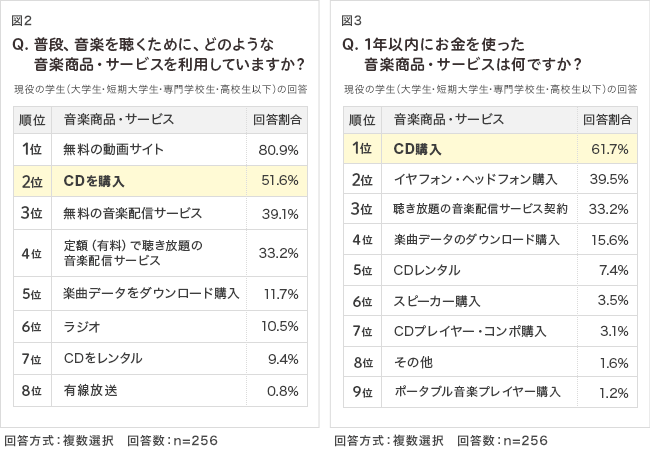Screen dimensions: 650x450
Task: Click the highlighted 'CD購入' row in Figure 3
Action: 418,149
